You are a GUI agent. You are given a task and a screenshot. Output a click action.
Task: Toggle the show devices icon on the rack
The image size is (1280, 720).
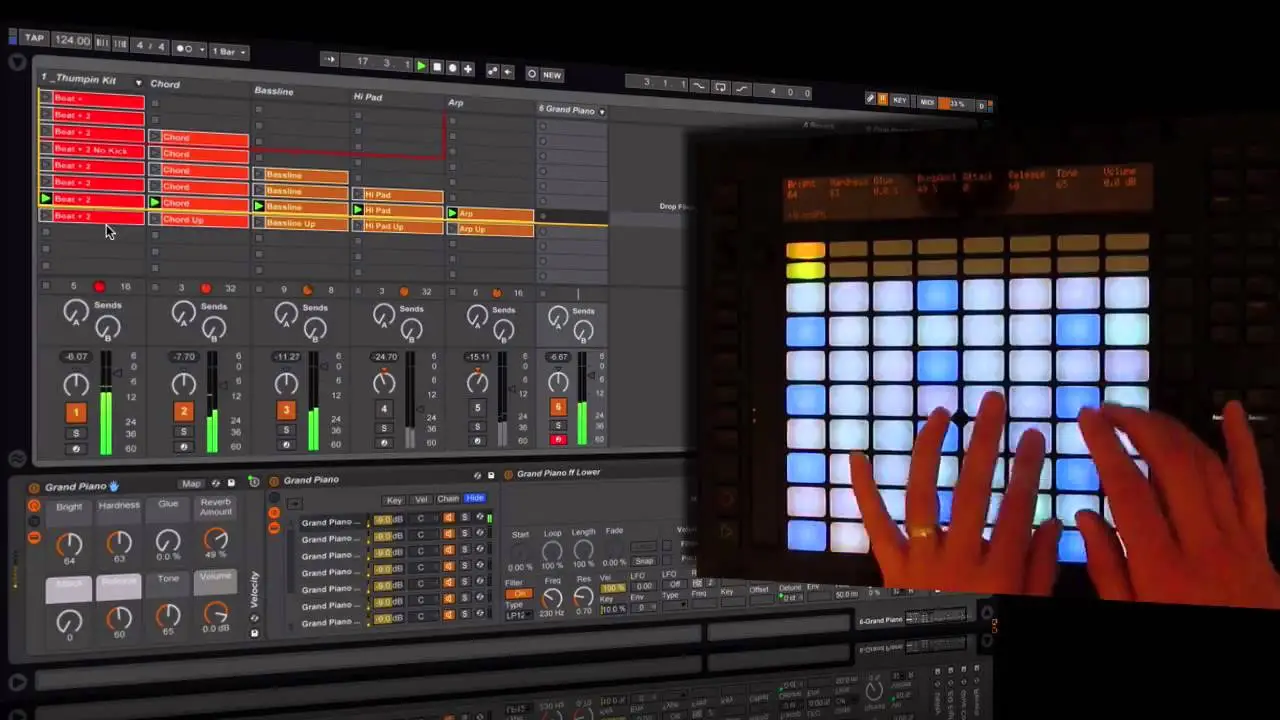pos(34,538)
